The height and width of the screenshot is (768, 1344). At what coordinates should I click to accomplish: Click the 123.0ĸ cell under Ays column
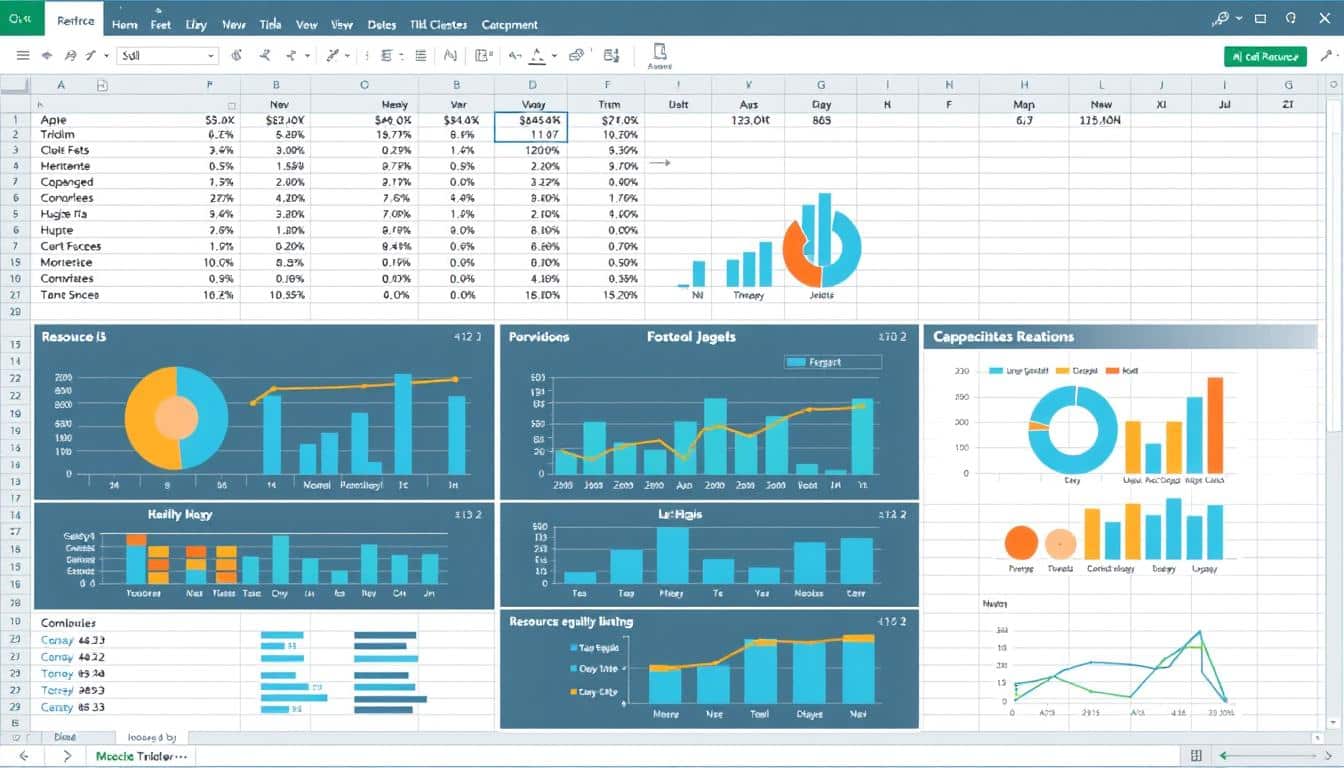pyautogui.click(x=749, y=119)
